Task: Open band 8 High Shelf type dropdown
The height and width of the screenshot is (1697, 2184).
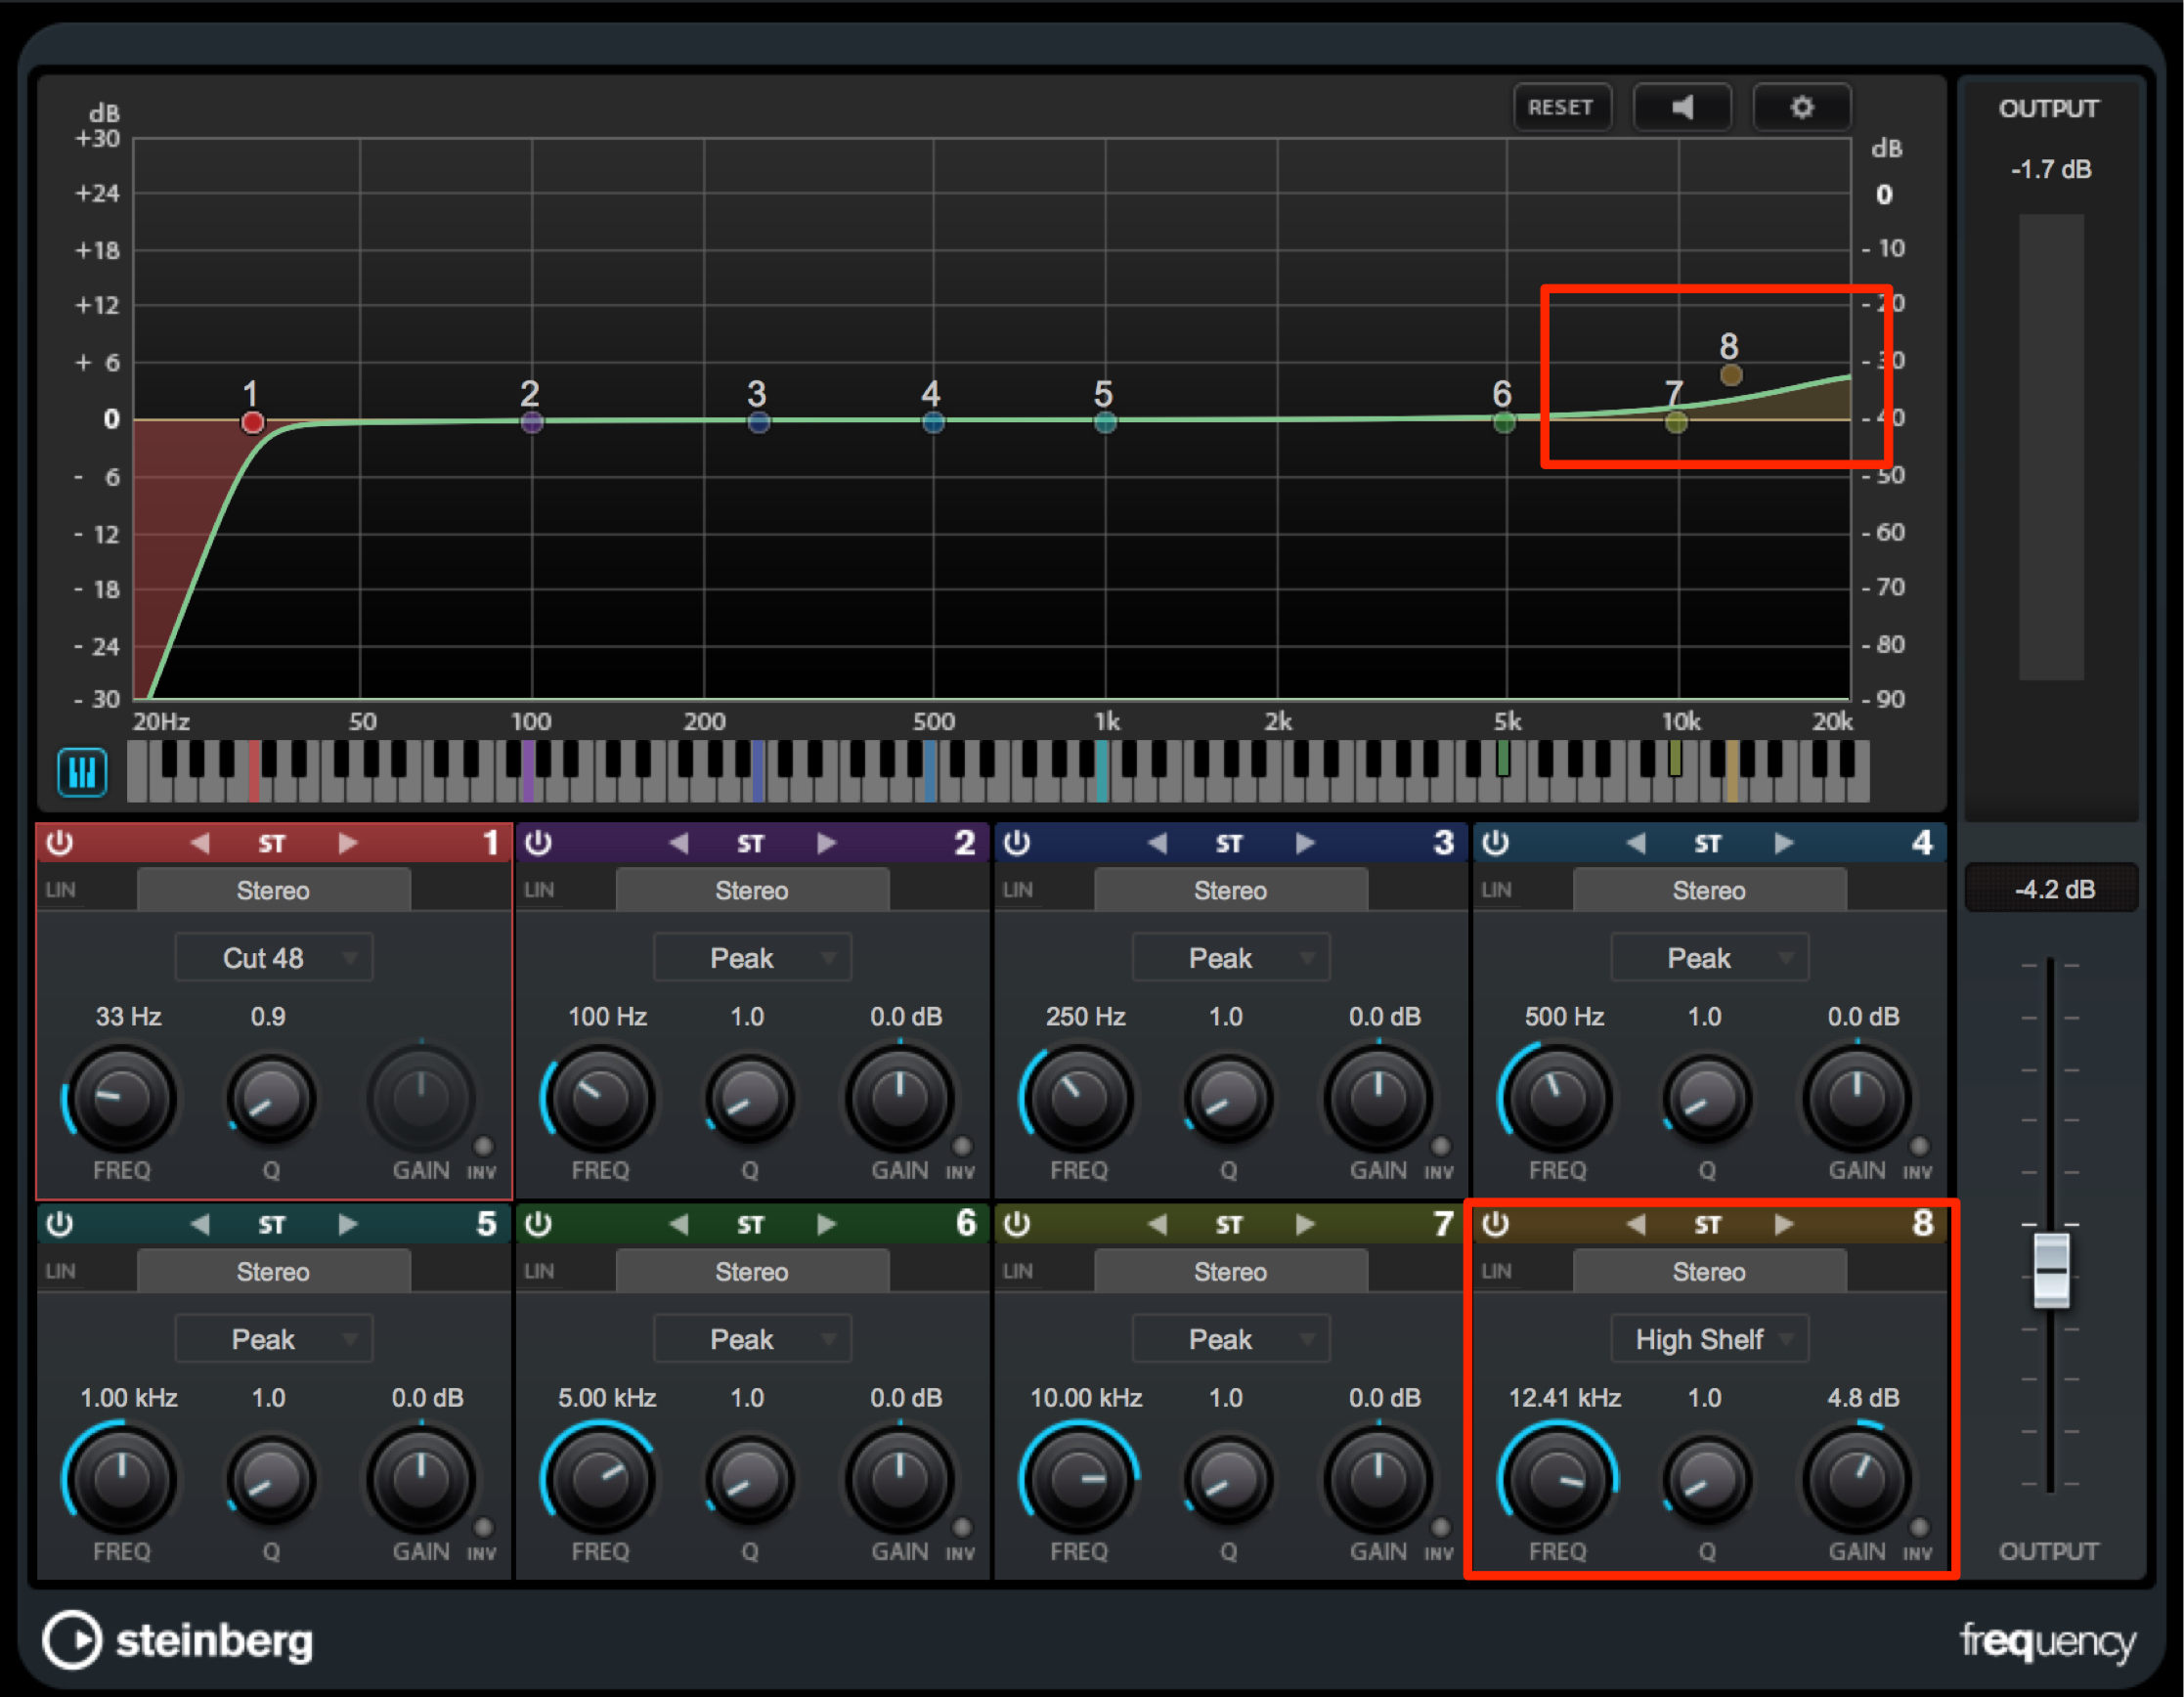Action: tap(1709, 1339)
